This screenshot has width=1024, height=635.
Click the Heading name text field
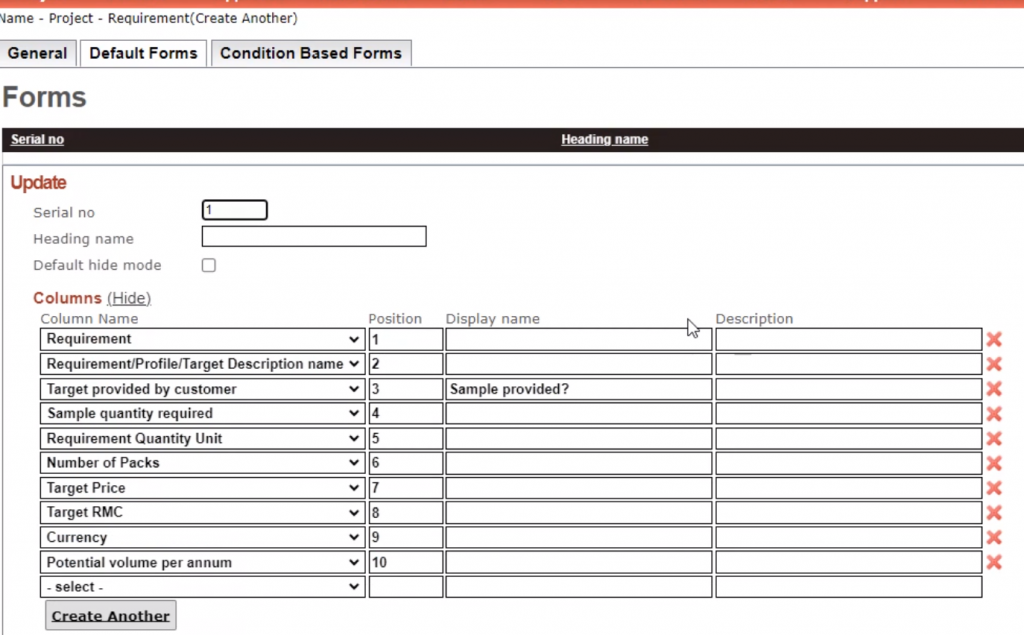pyautogui.click(x=314, y=237)
